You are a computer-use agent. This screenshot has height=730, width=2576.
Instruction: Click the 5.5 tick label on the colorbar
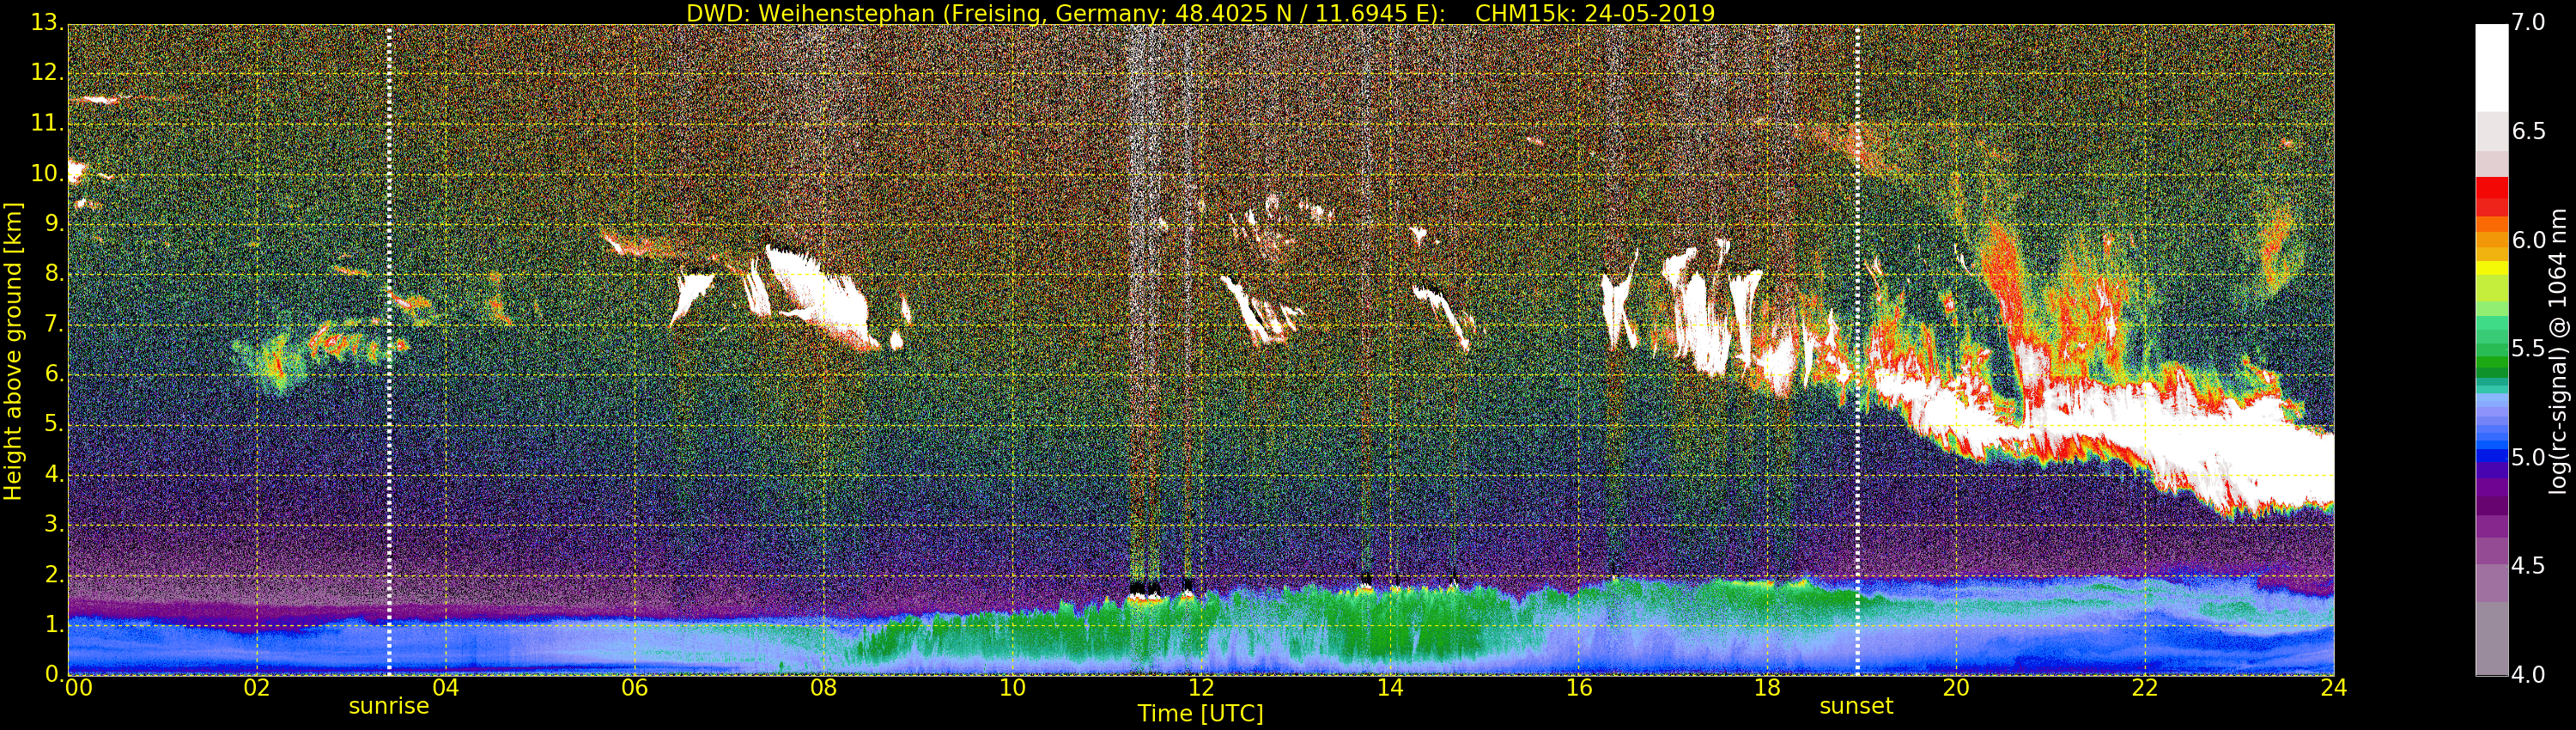[x=2529, y=349]
